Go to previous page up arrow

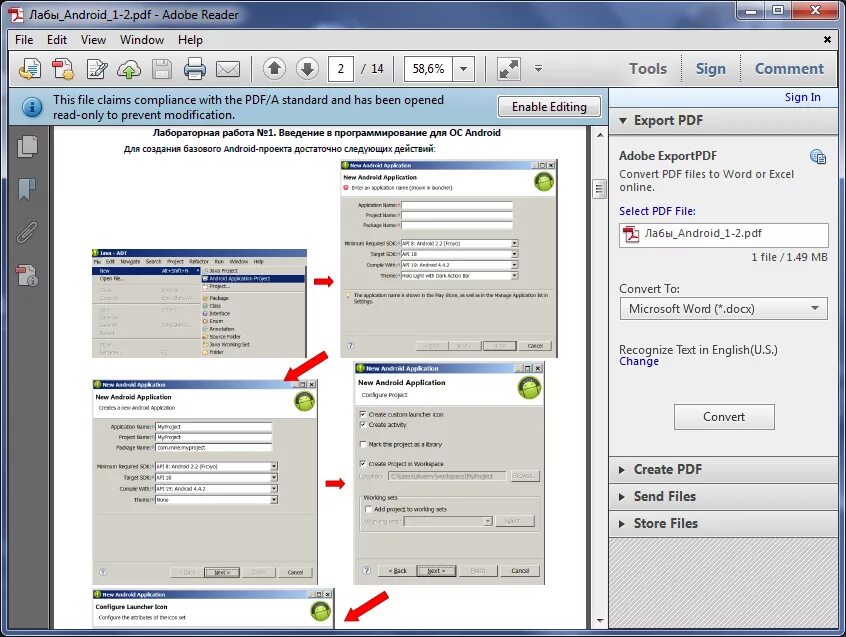coord(274,69)
